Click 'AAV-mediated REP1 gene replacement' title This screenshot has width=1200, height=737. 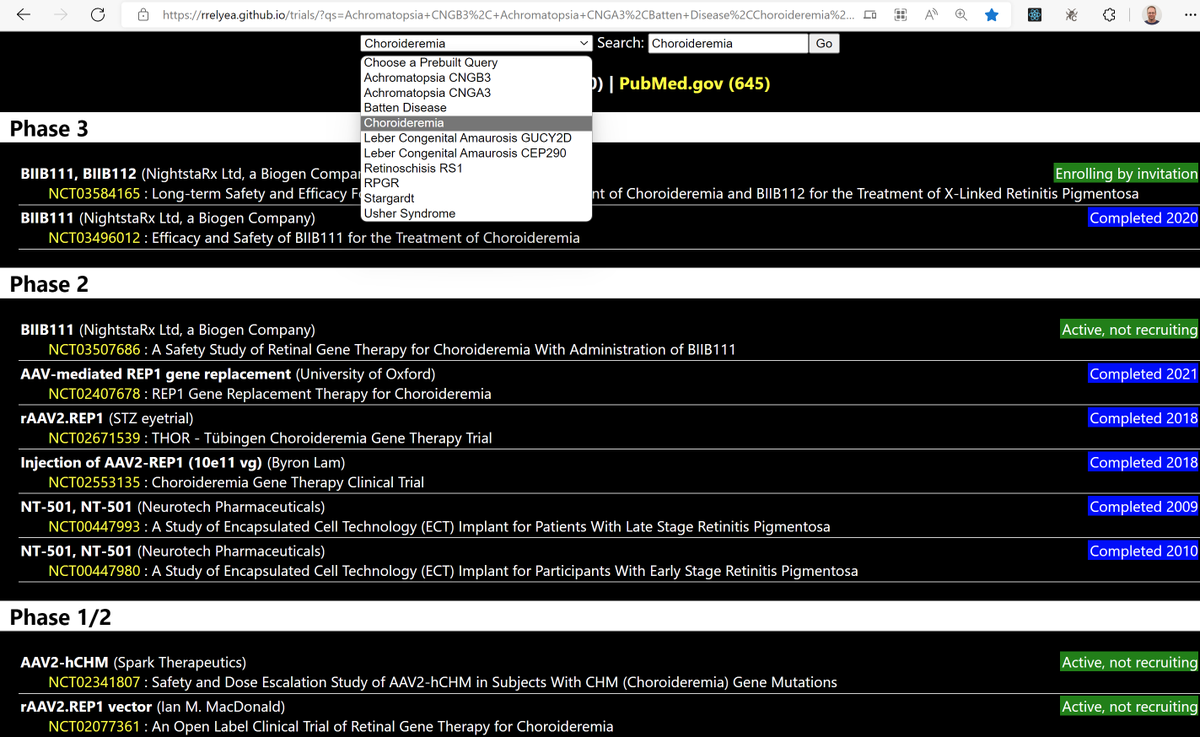click(x=156, y=373)
